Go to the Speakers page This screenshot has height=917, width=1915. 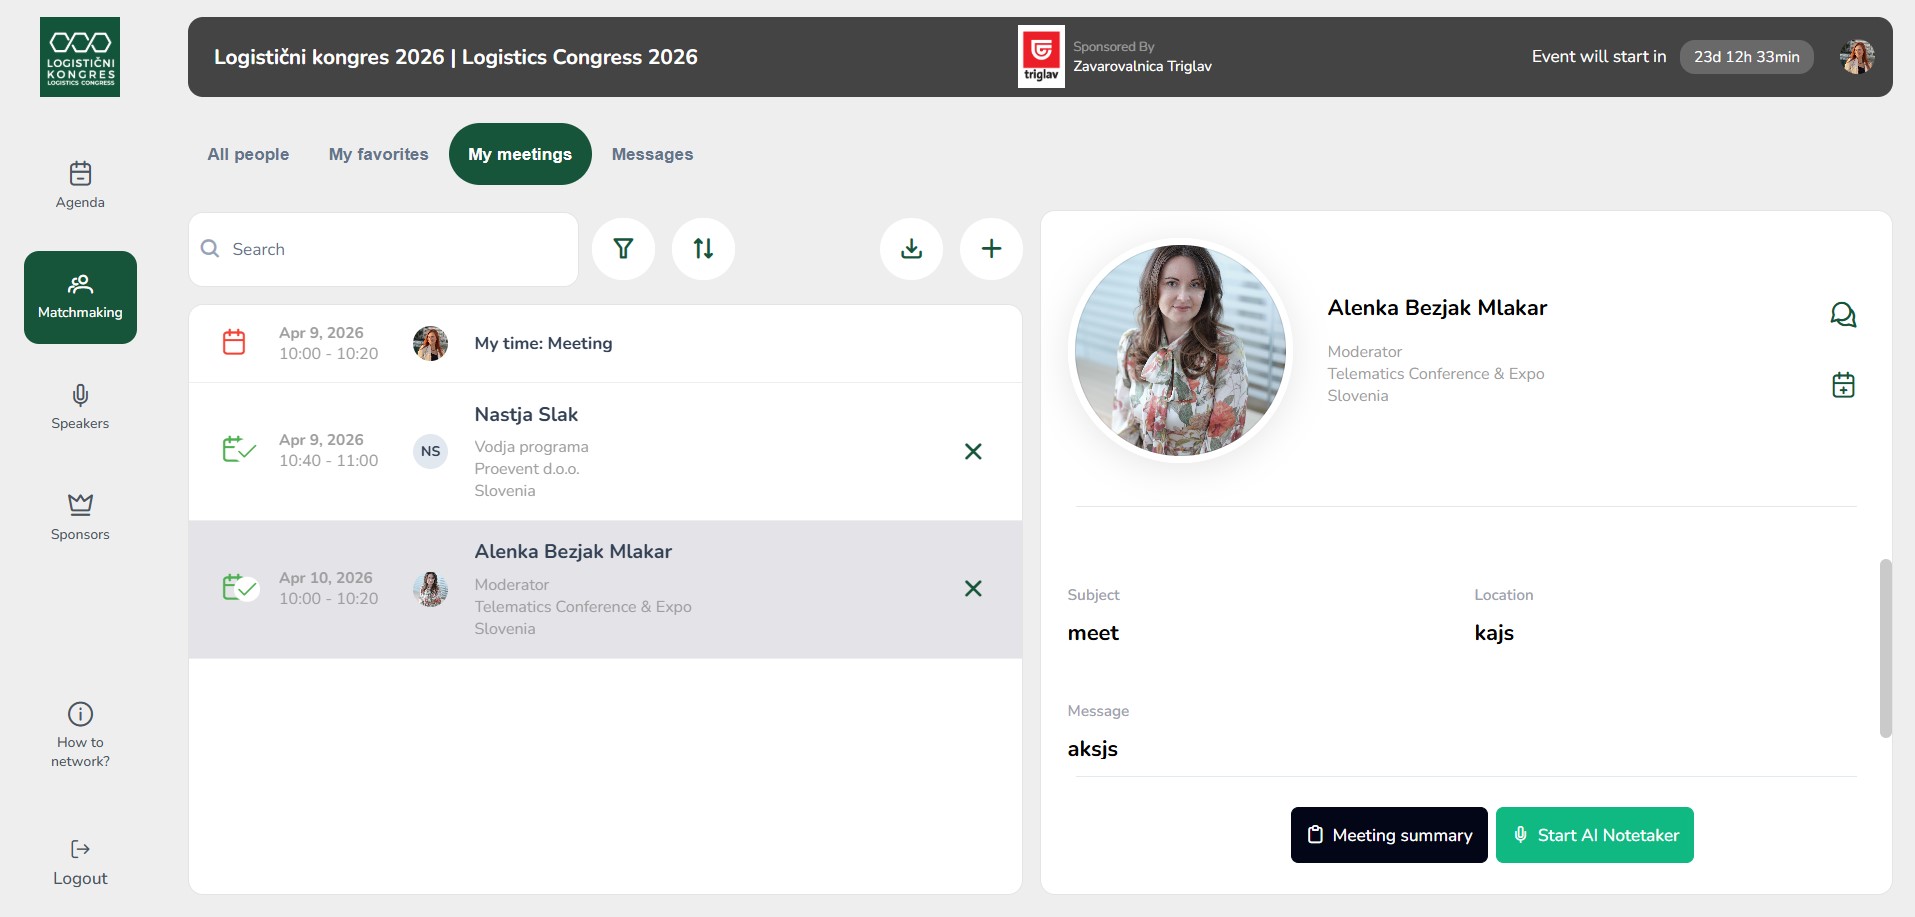pos(80,407)
